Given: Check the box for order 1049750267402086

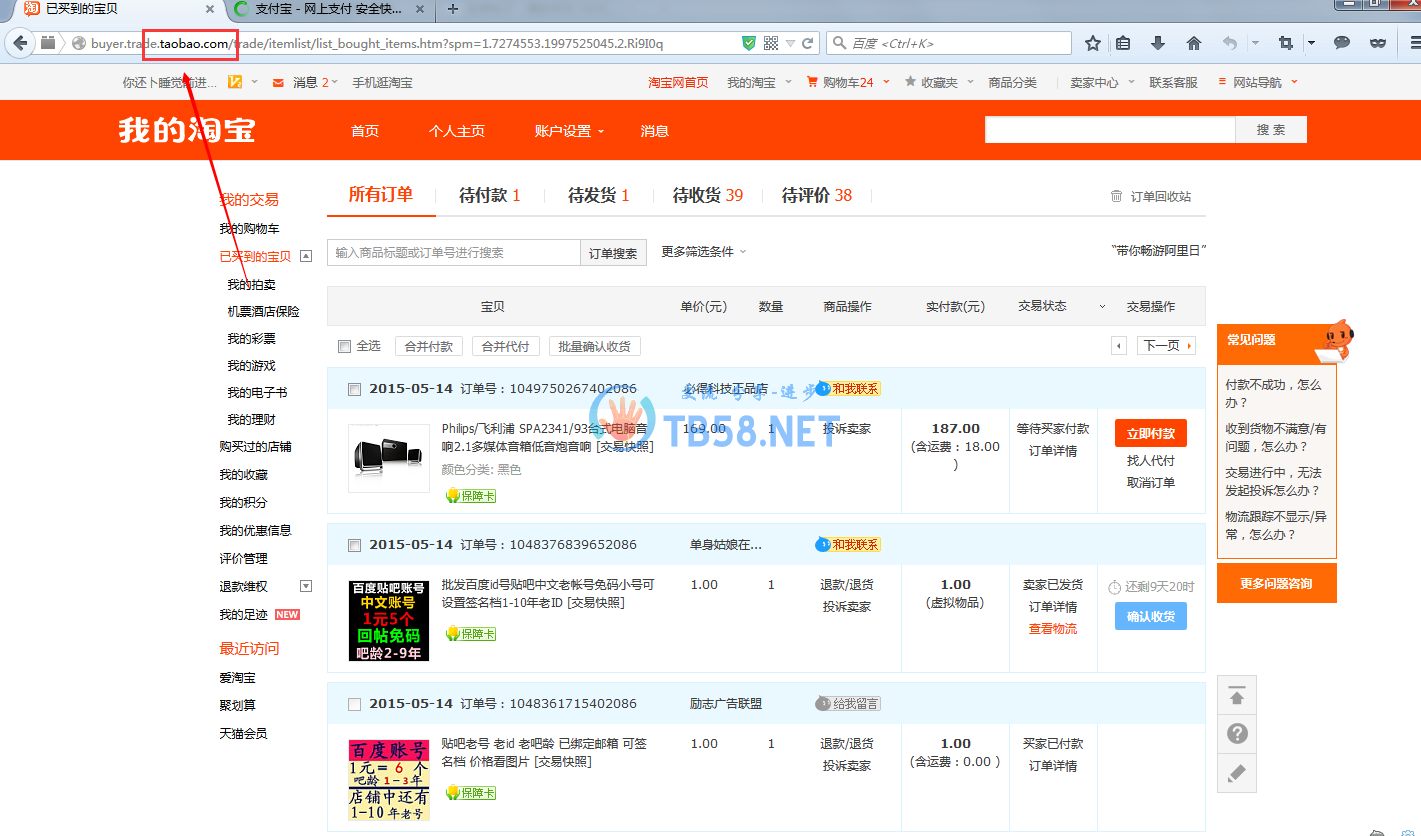Looking at the screenshot, I should click(x=354, y=389).
